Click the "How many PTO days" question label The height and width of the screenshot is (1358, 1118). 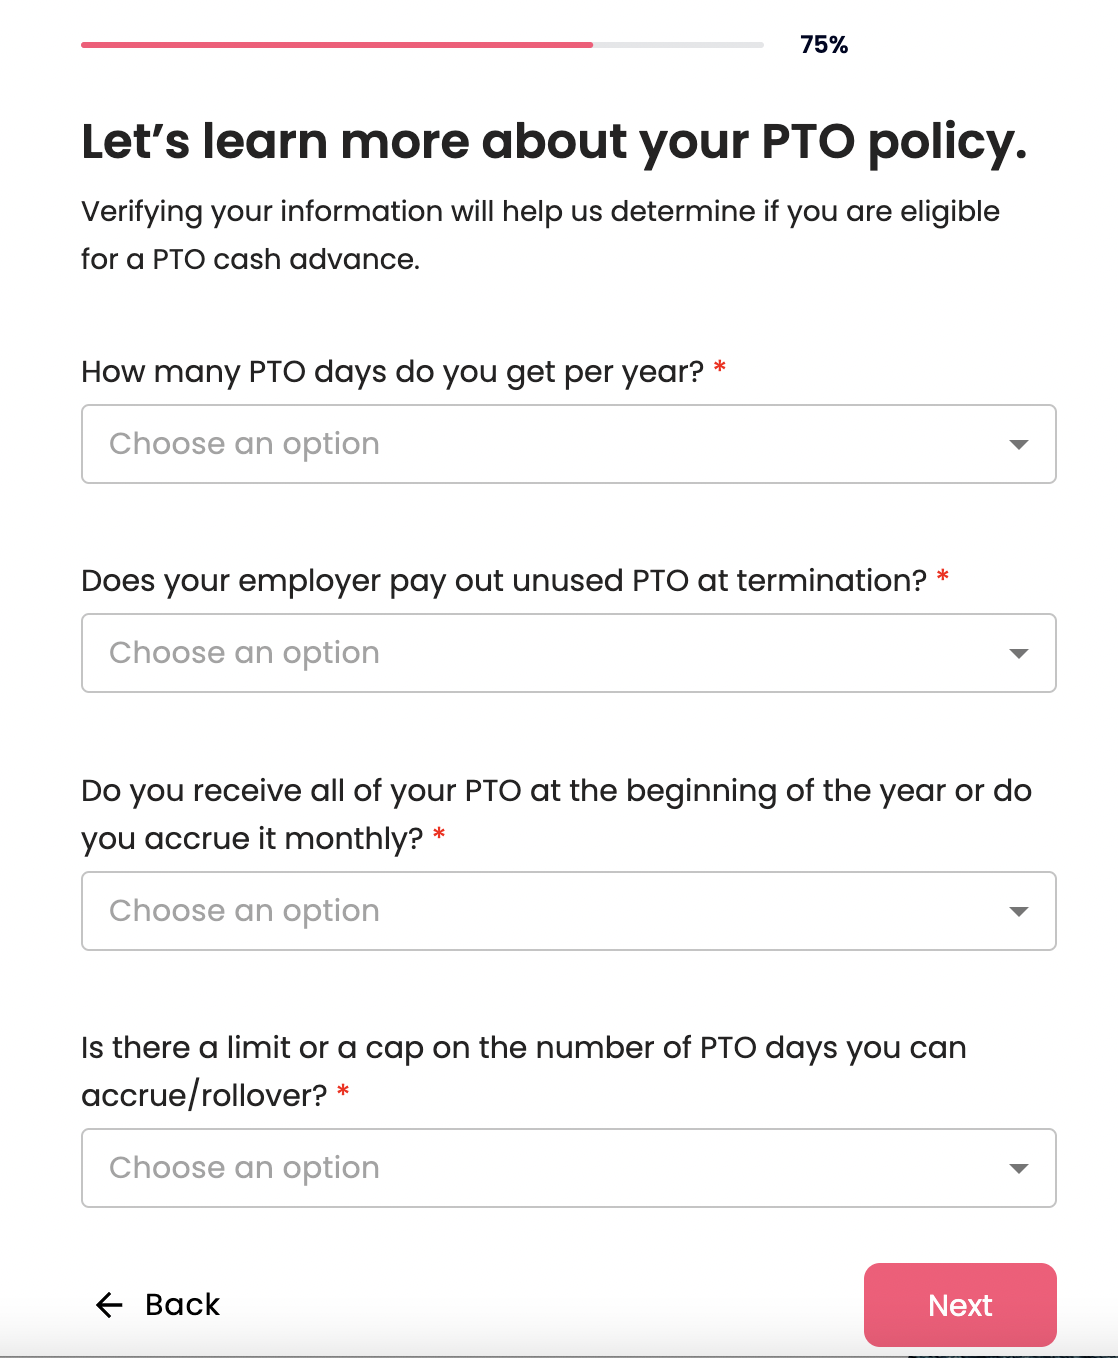click(x=393, y=372)
